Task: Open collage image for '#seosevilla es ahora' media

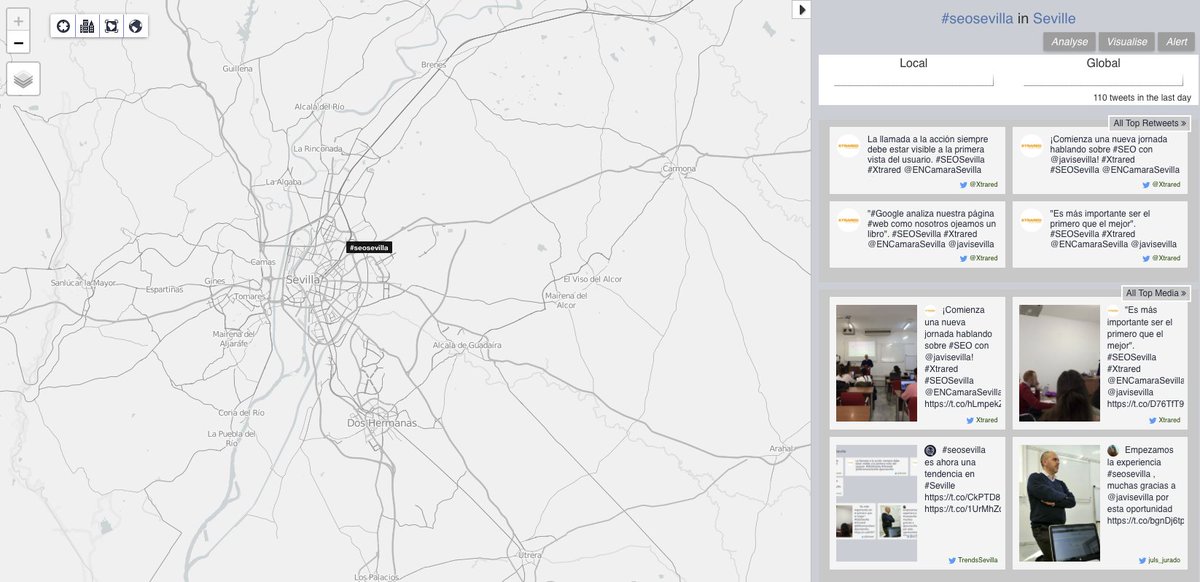Action: click(x=876, y=503)
